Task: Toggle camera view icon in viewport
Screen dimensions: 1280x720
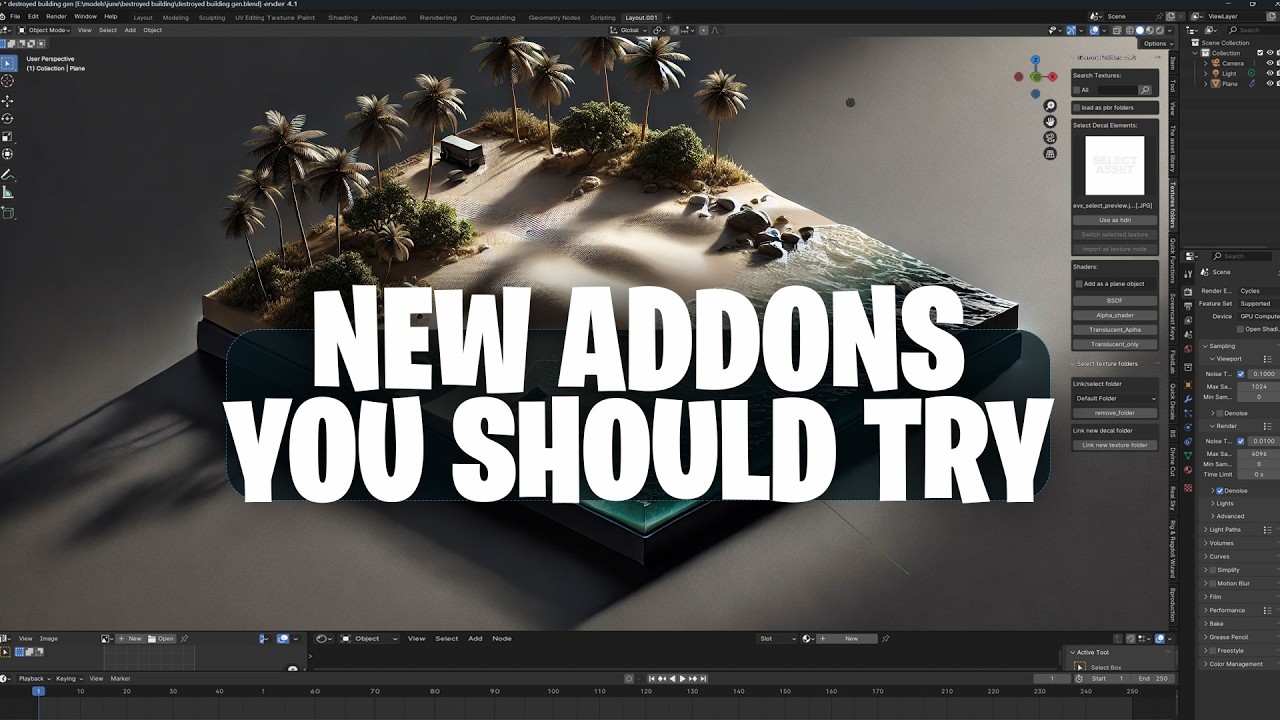Action: point(1050,137)
